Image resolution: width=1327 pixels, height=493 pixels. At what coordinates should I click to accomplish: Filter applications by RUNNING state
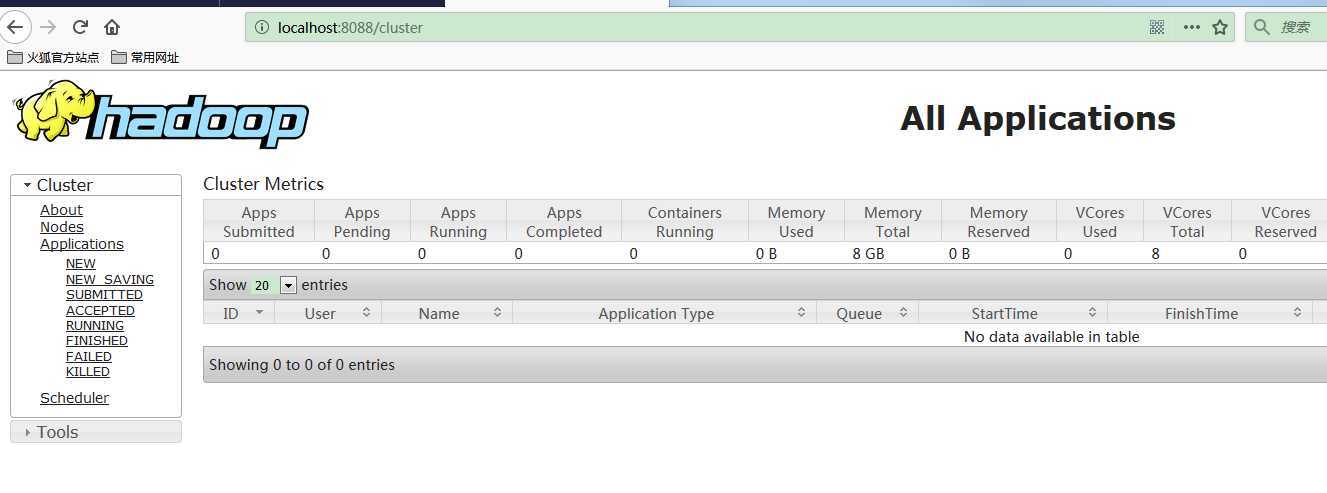(95, 325)
